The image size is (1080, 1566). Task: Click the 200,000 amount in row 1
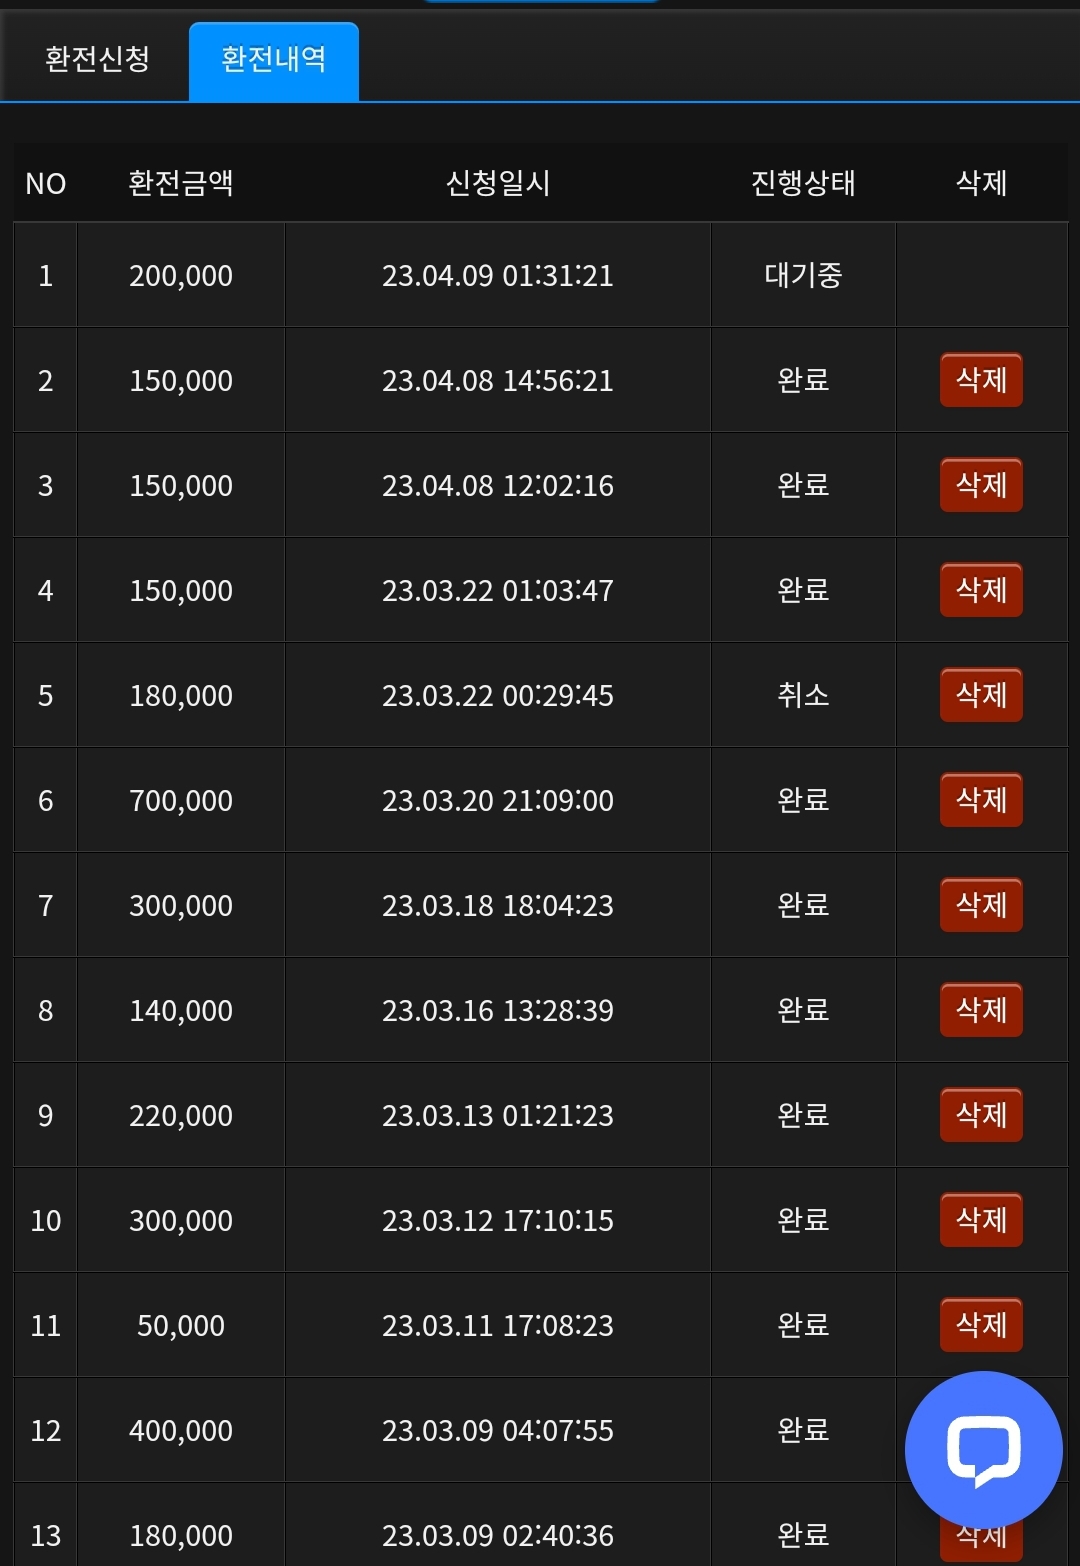pos(181,276)
